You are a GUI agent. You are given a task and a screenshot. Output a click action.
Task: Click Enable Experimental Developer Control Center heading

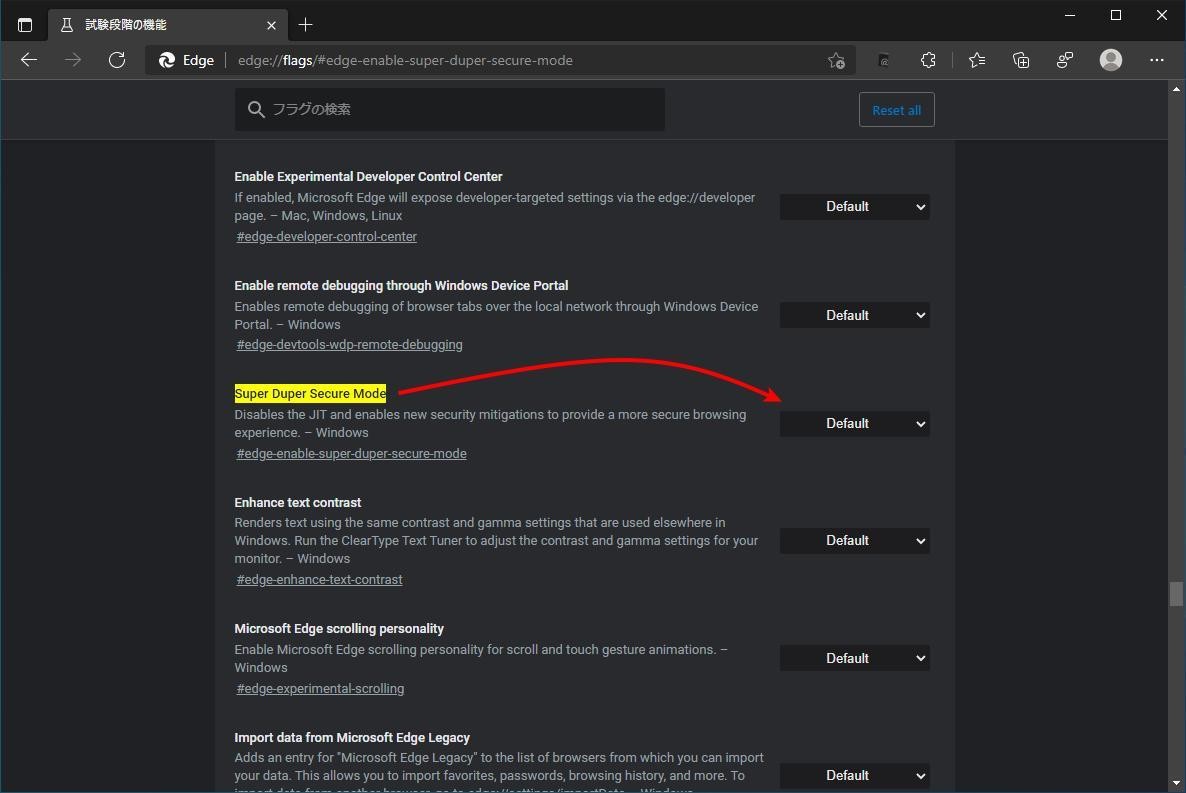pyautogui.click(x=368, y=176)
